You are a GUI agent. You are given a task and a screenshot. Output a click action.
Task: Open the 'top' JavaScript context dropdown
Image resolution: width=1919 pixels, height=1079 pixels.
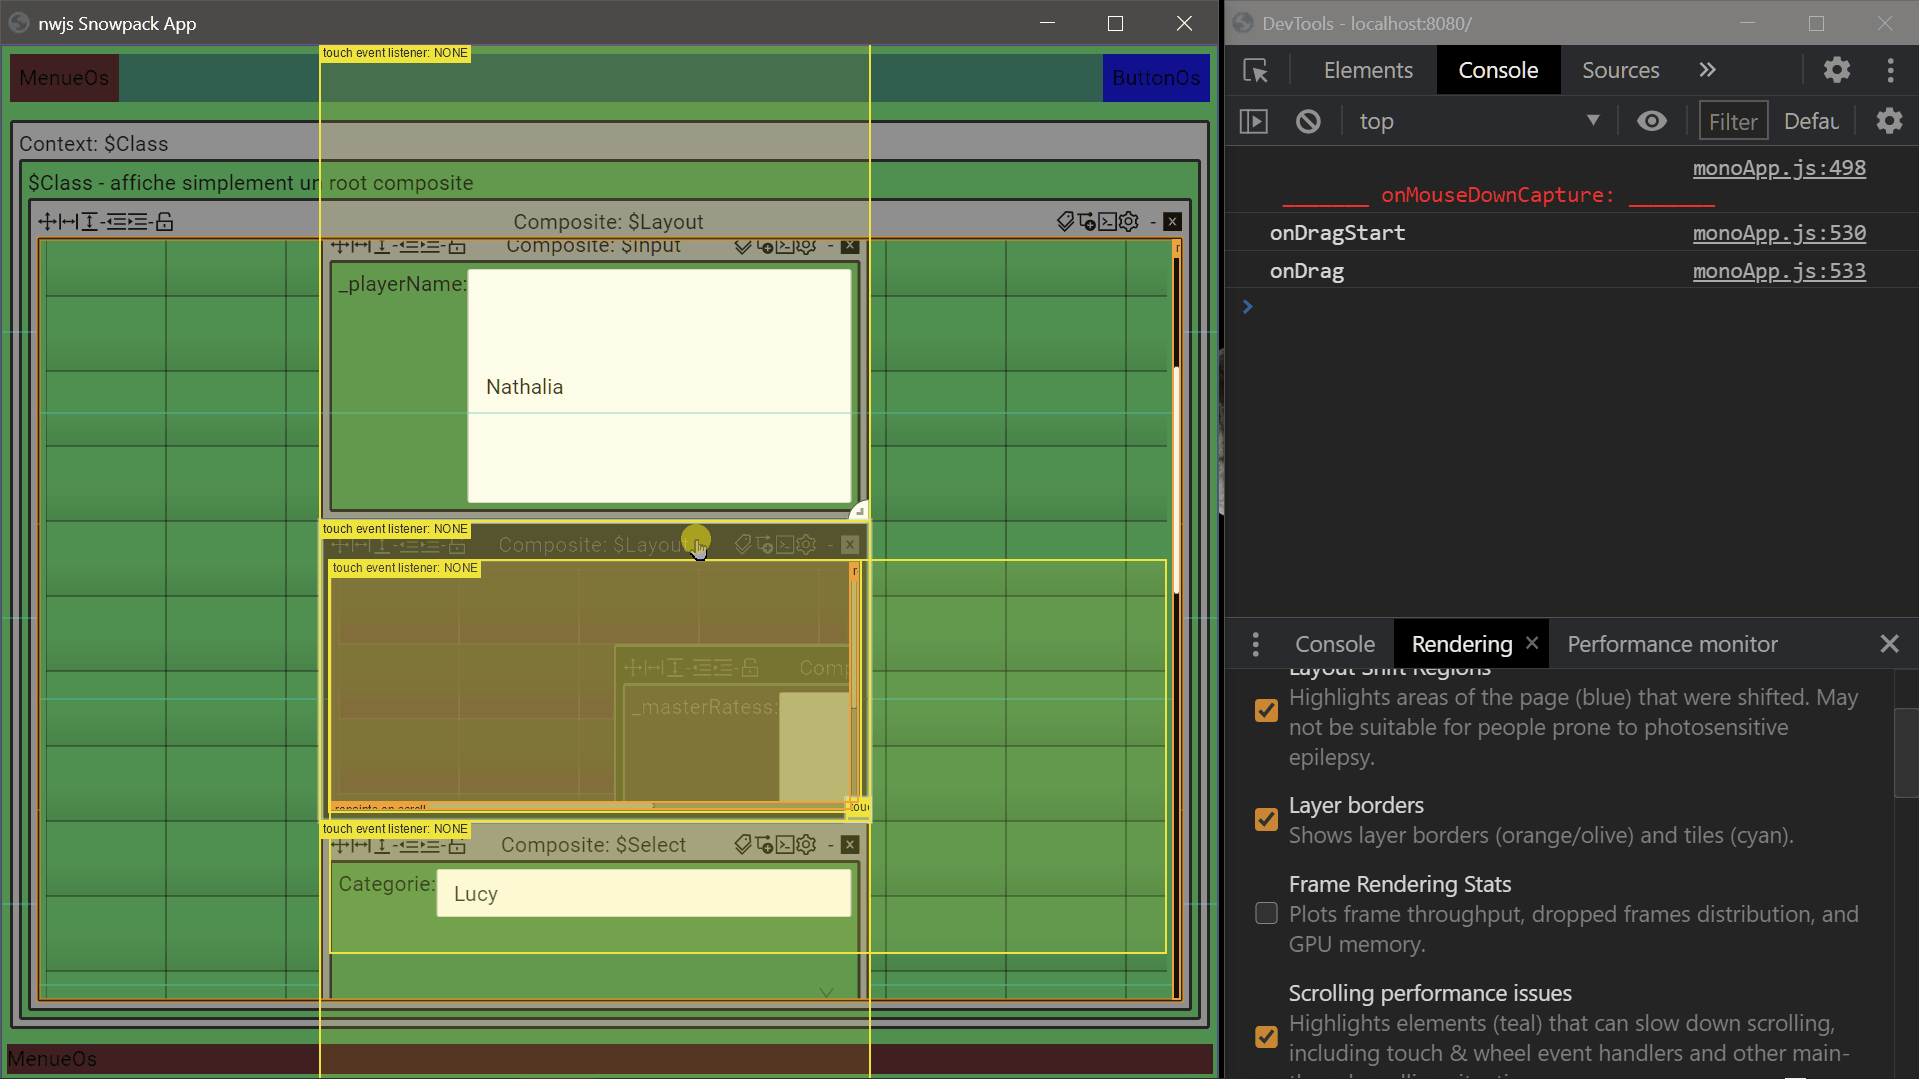click(1478, 122)
